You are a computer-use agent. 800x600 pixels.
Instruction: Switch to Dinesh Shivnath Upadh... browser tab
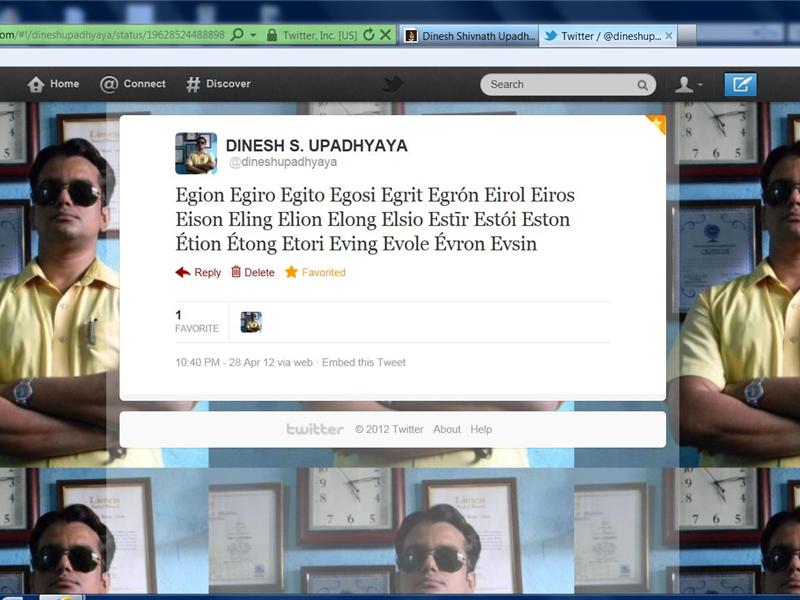(x=469, y=36)
